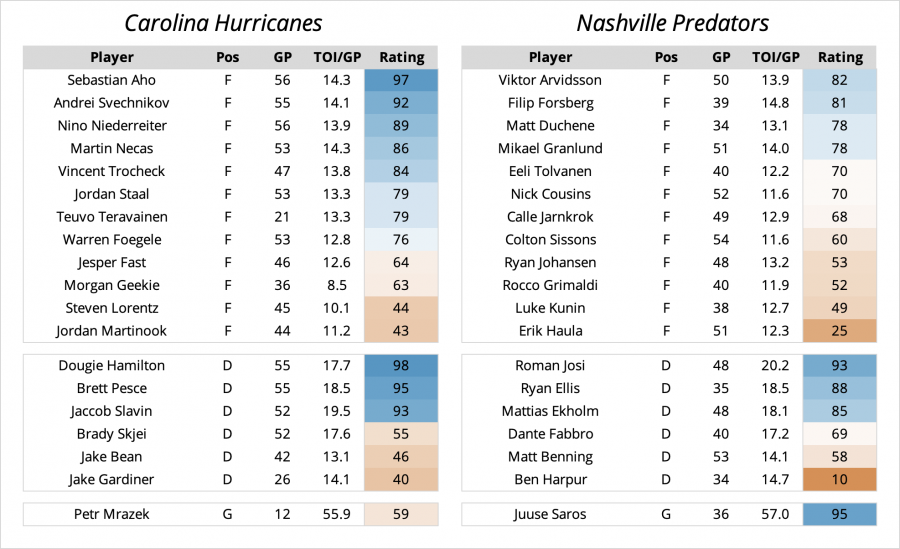Click Jaccob Slavin's 19.5 TOI/GP value
The image size is (900, 549).
point(337,411)
